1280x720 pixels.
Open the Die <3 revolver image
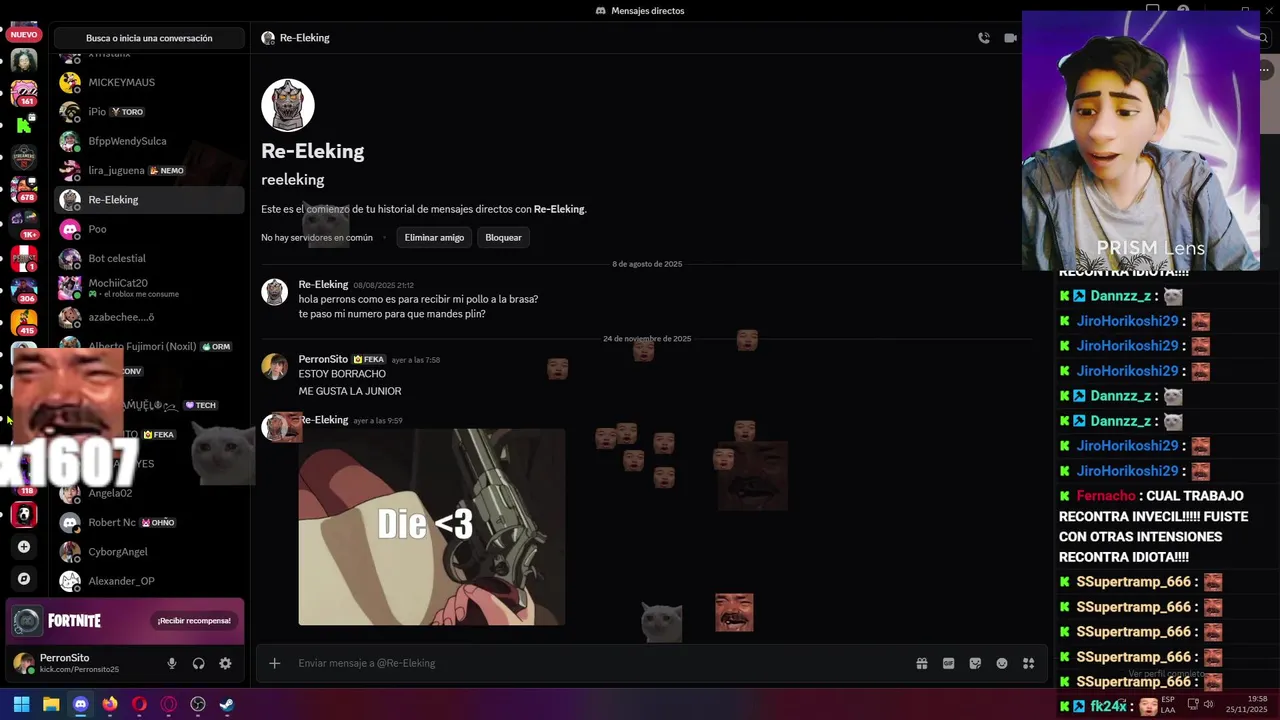[x=432, y=527]
